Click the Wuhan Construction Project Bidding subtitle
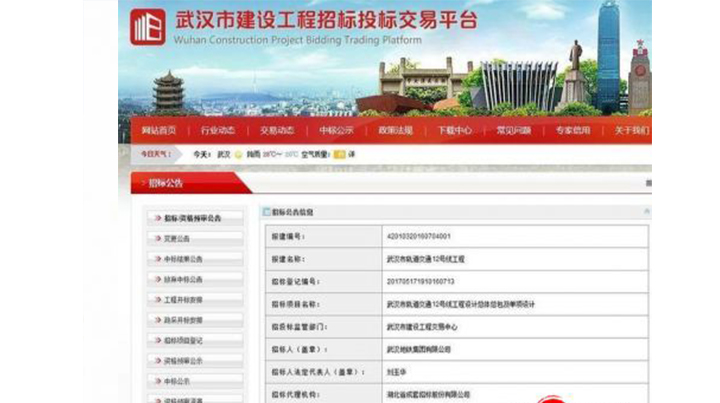Image resolution: width=720 pixels, height=403 pixels. click(298, 40)
